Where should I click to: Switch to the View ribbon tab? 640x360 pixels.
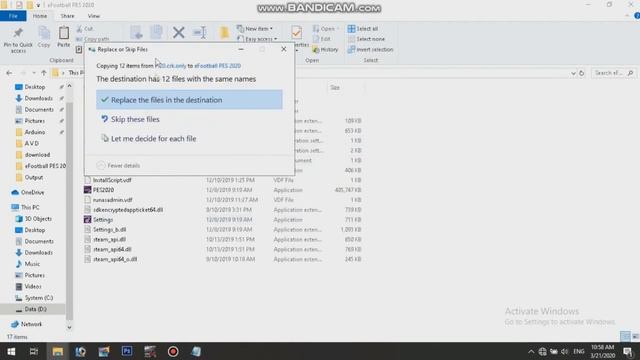(x=93, y=16)
